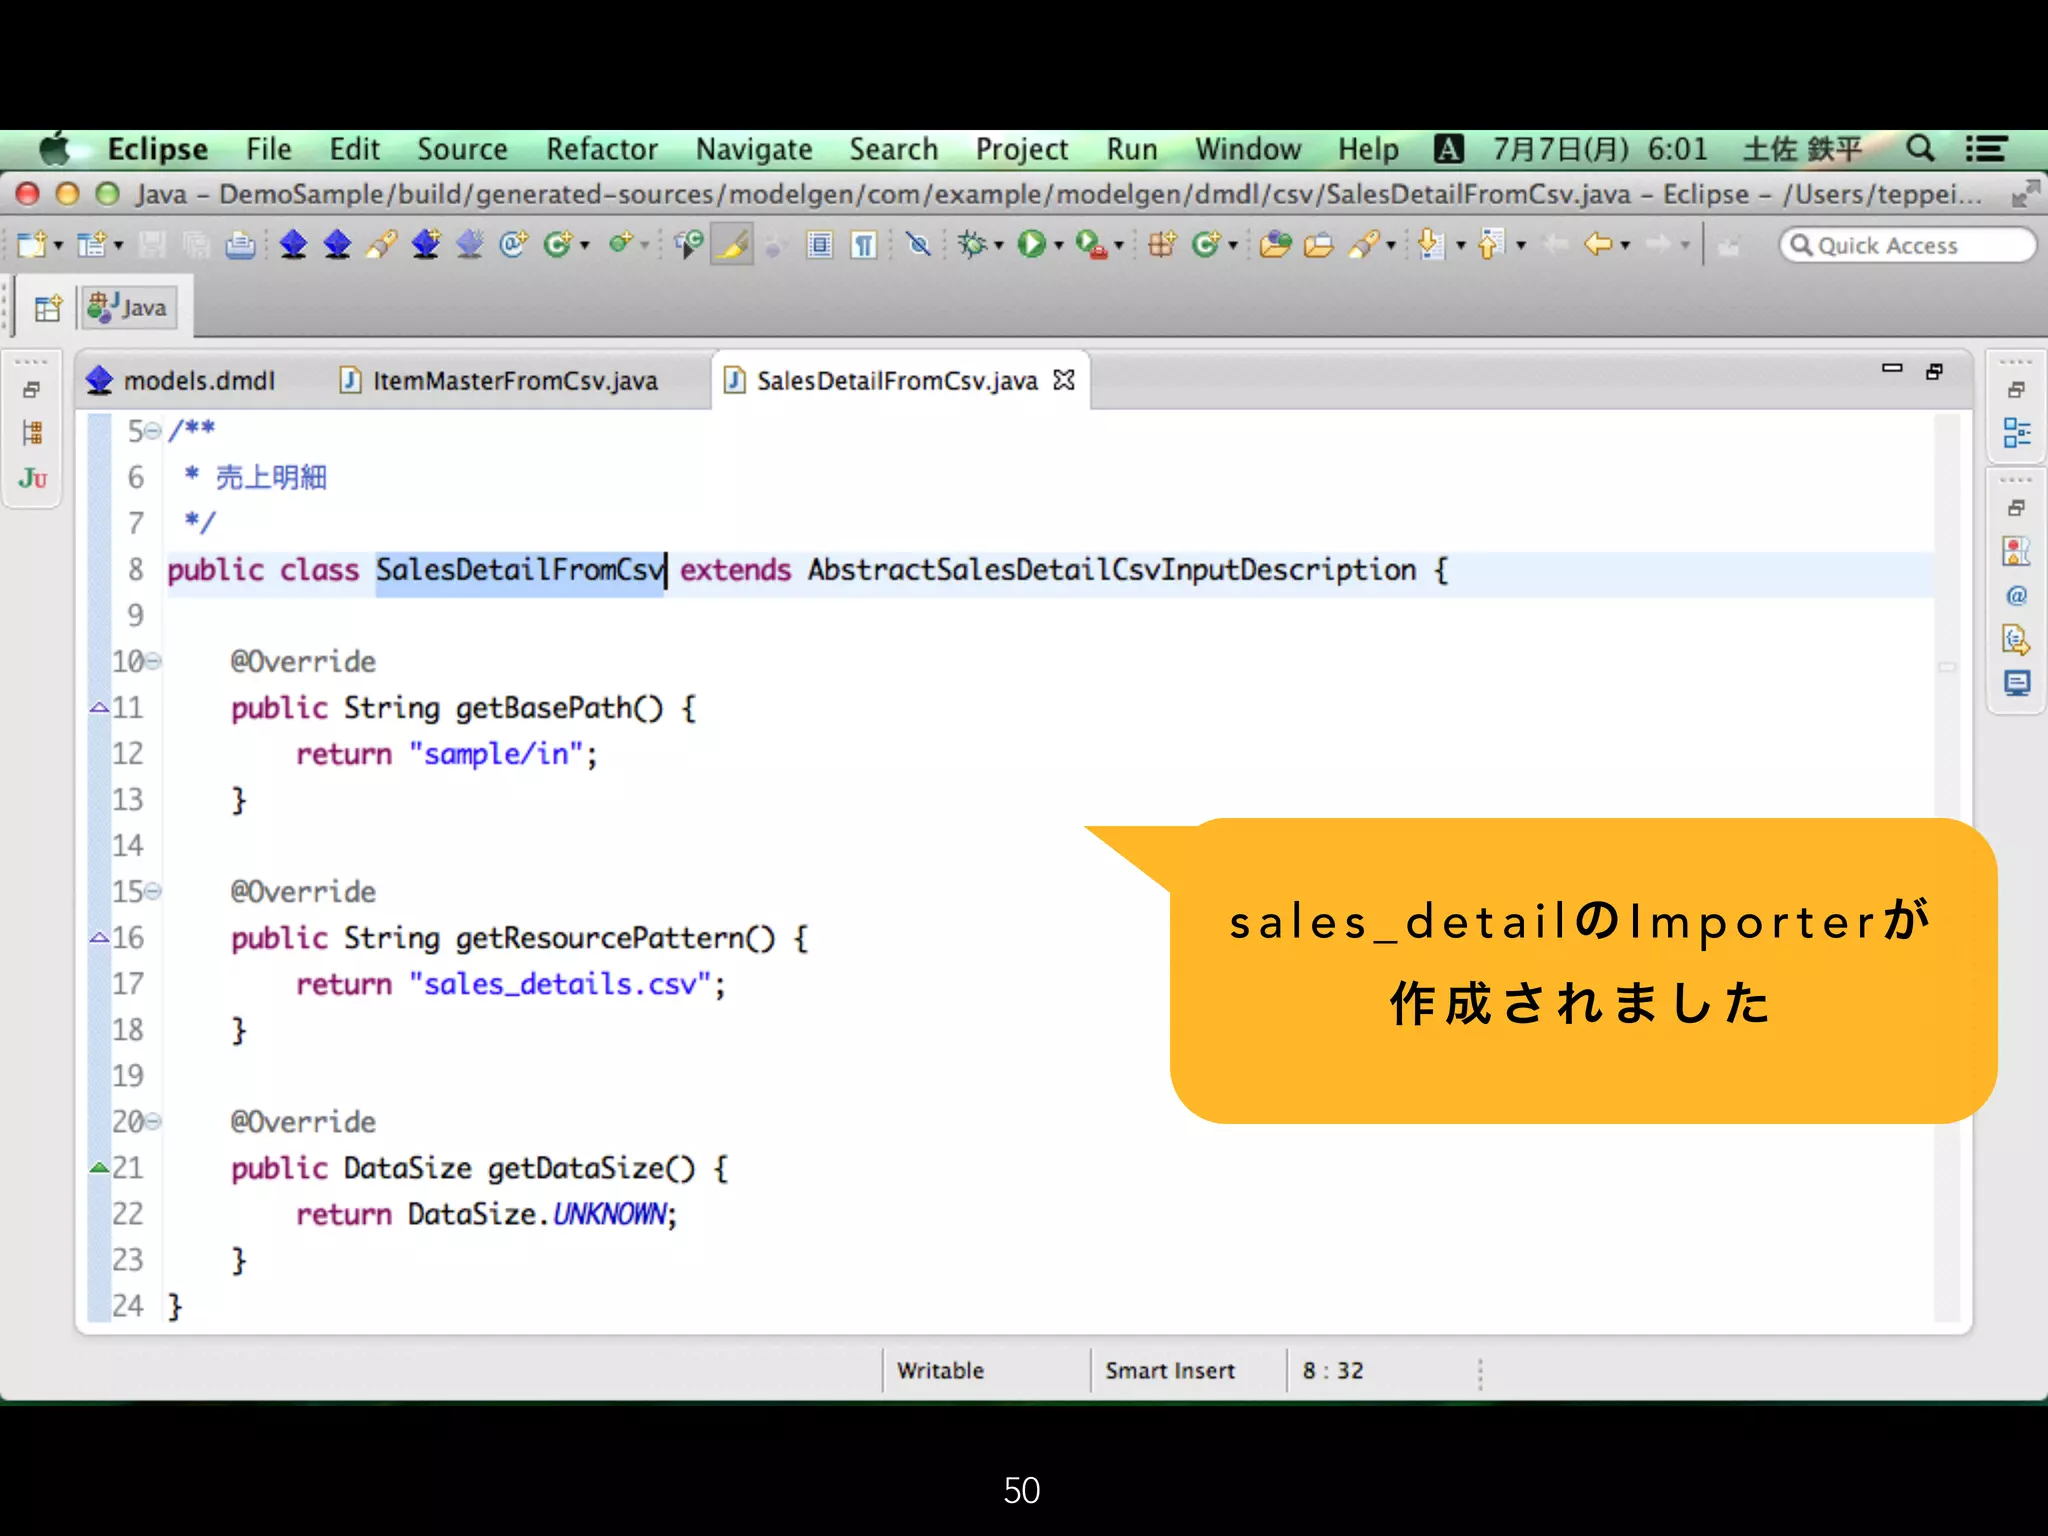
Task: Select the Java perspective button
Action: pyautogui.click(x=128, y=308)
